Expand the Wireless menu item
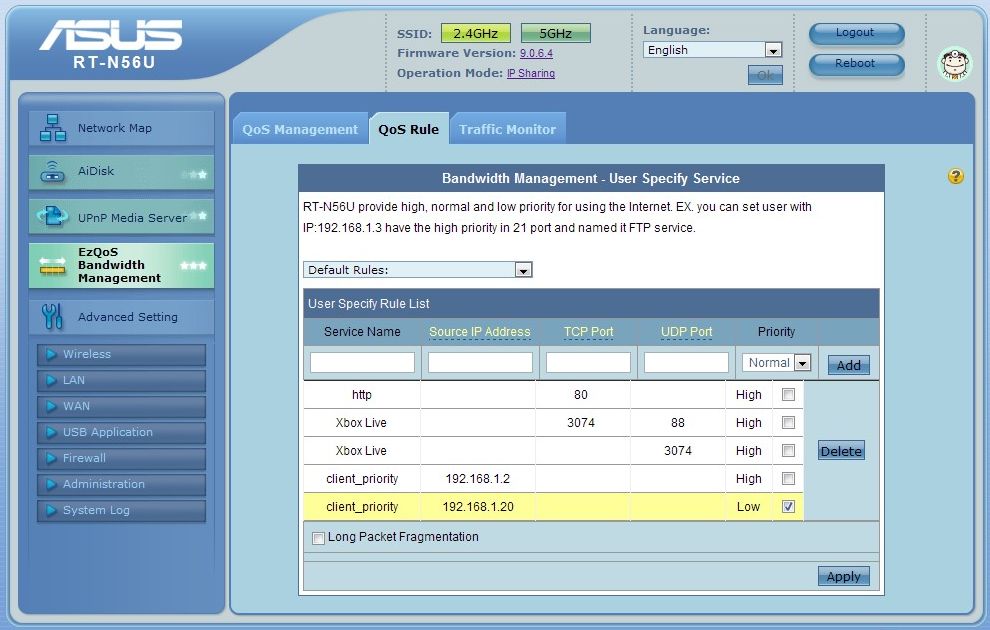Screen dimensions: 990x630 pyautogui.click(x=87, y=354)
